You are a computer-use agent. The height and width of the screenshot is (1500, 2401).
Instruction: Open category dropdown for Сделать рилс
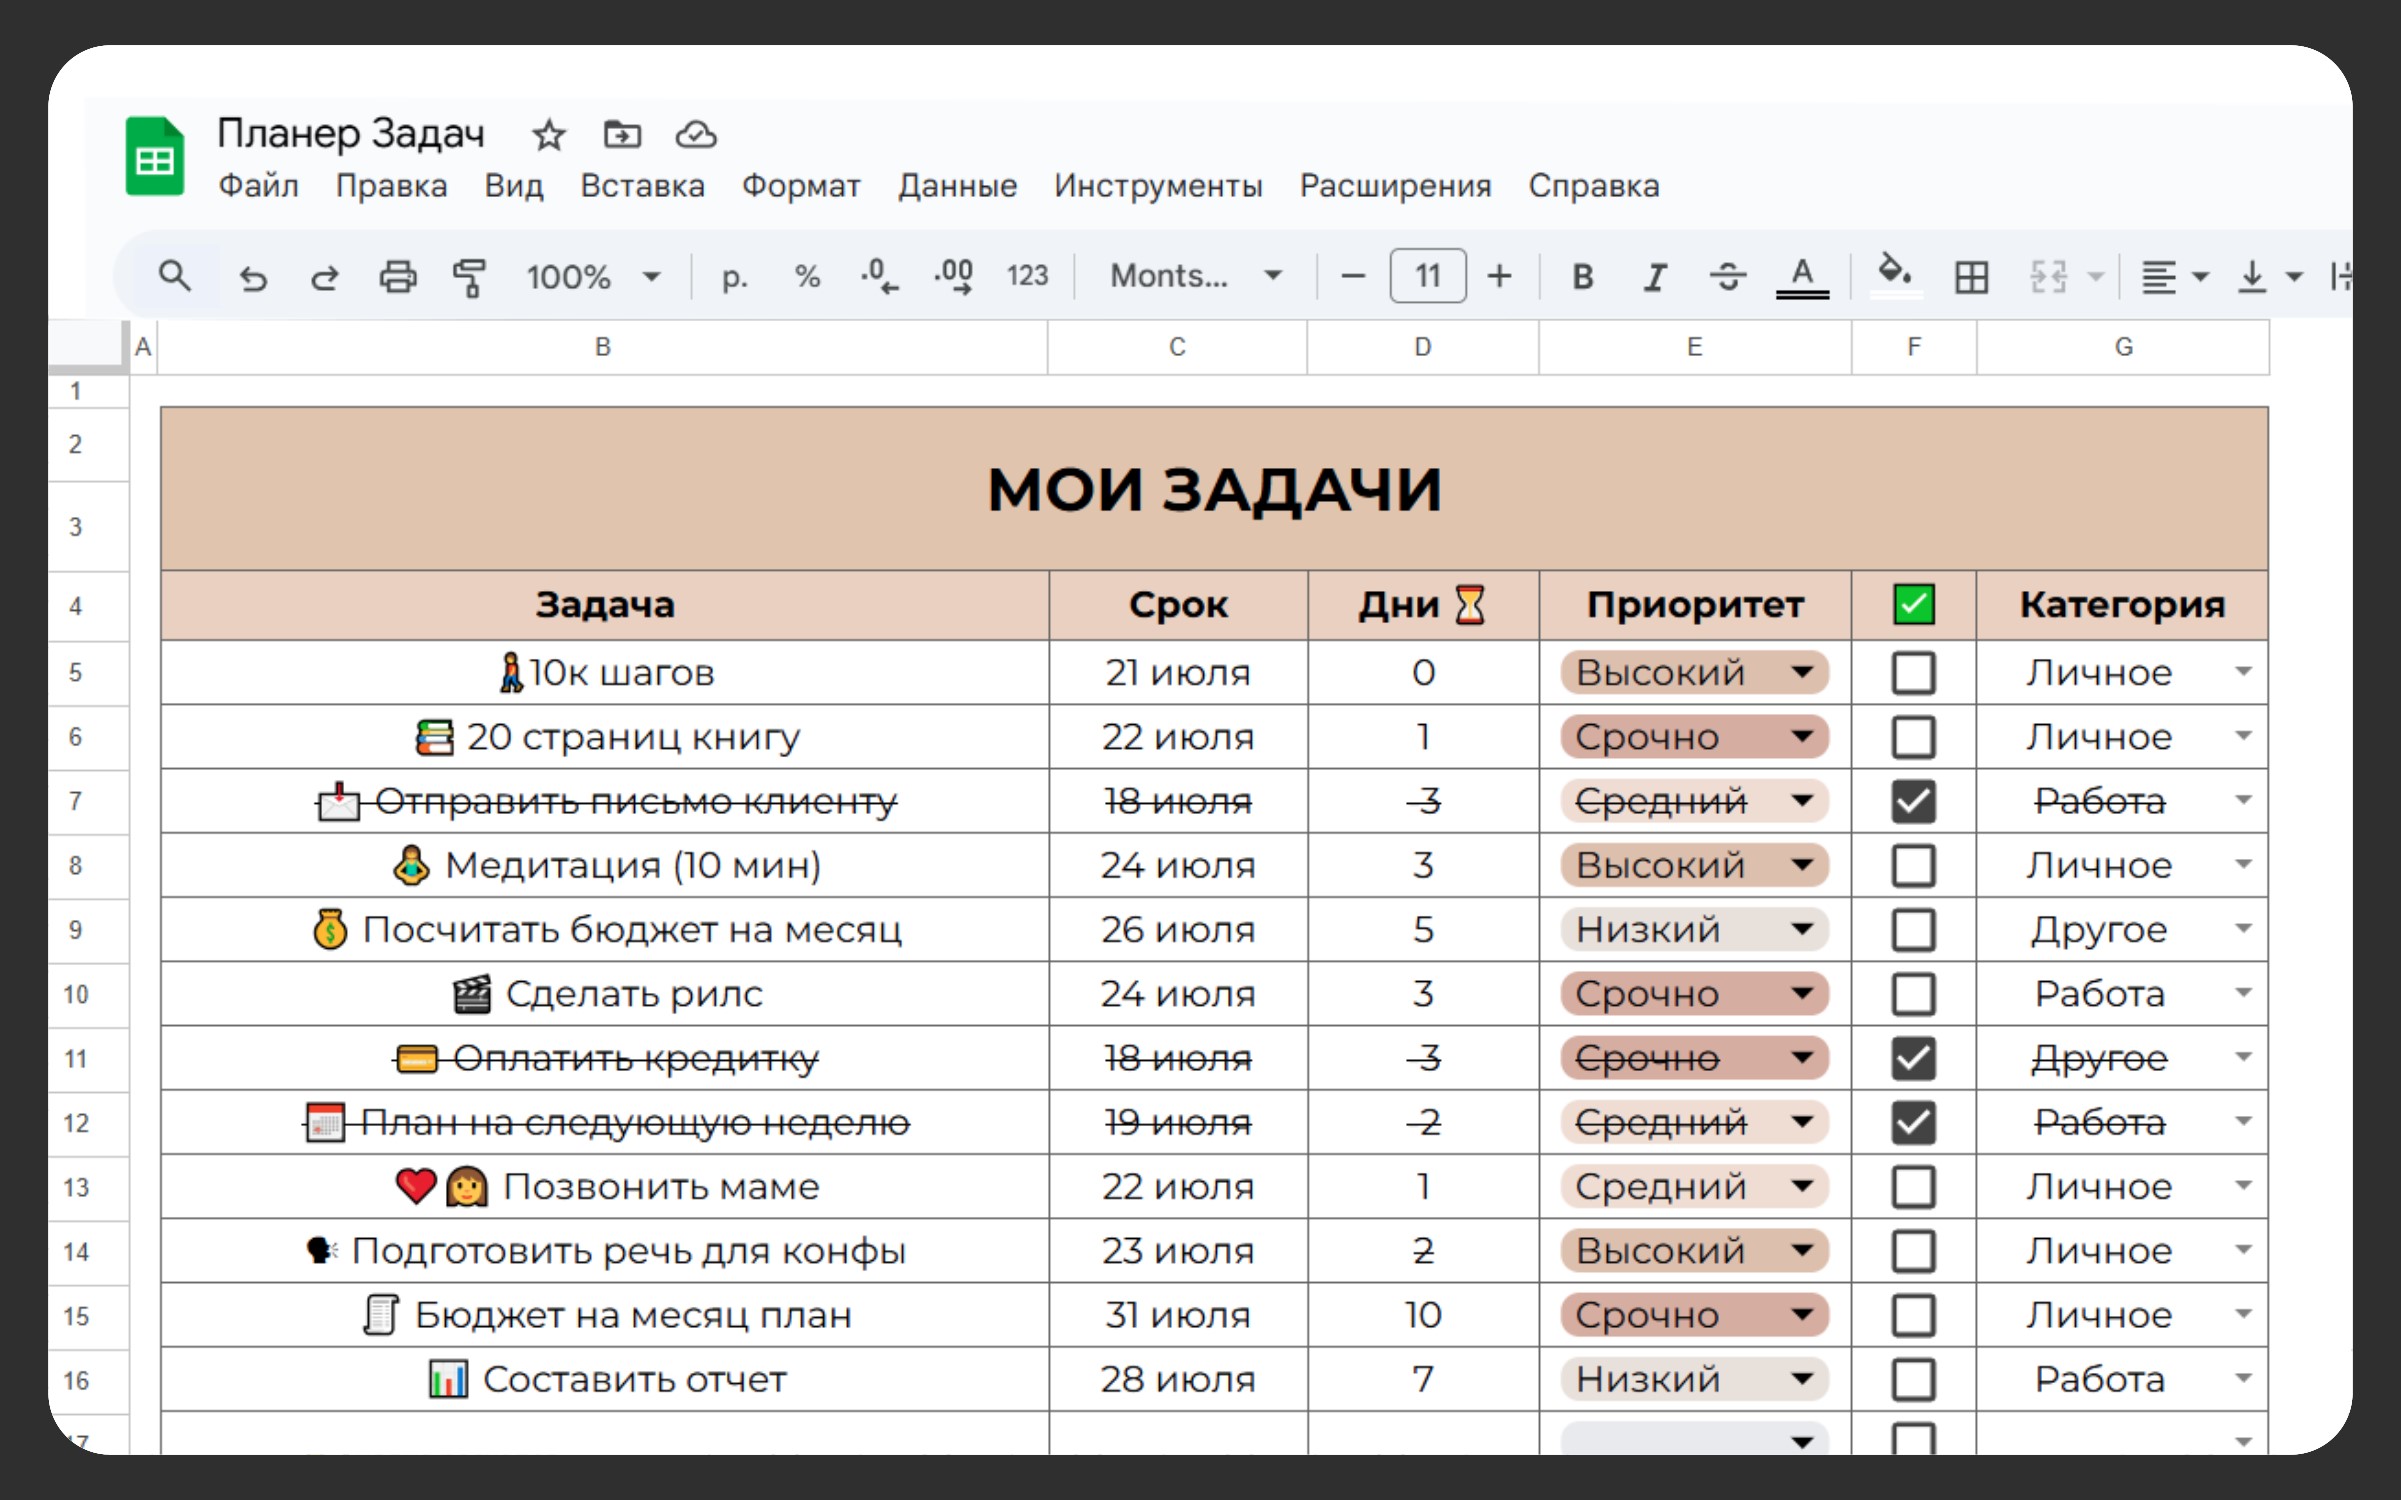2243,993
